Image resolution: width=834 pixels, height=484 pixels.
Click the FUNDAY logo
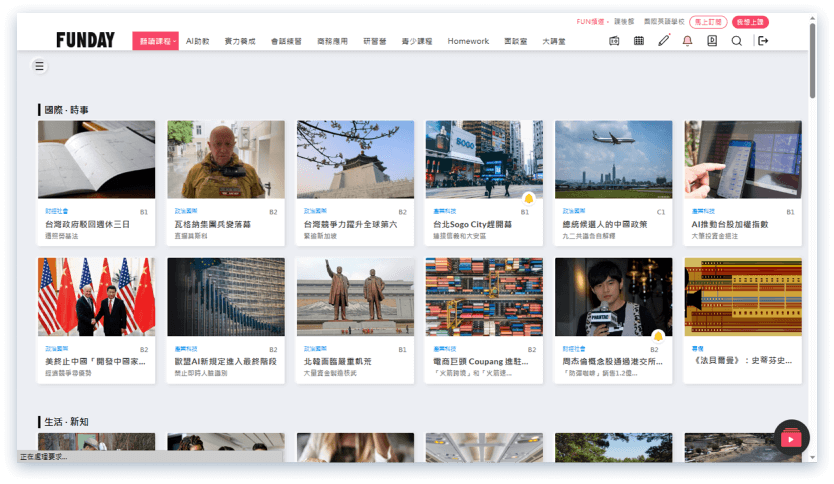pos(85,40)
